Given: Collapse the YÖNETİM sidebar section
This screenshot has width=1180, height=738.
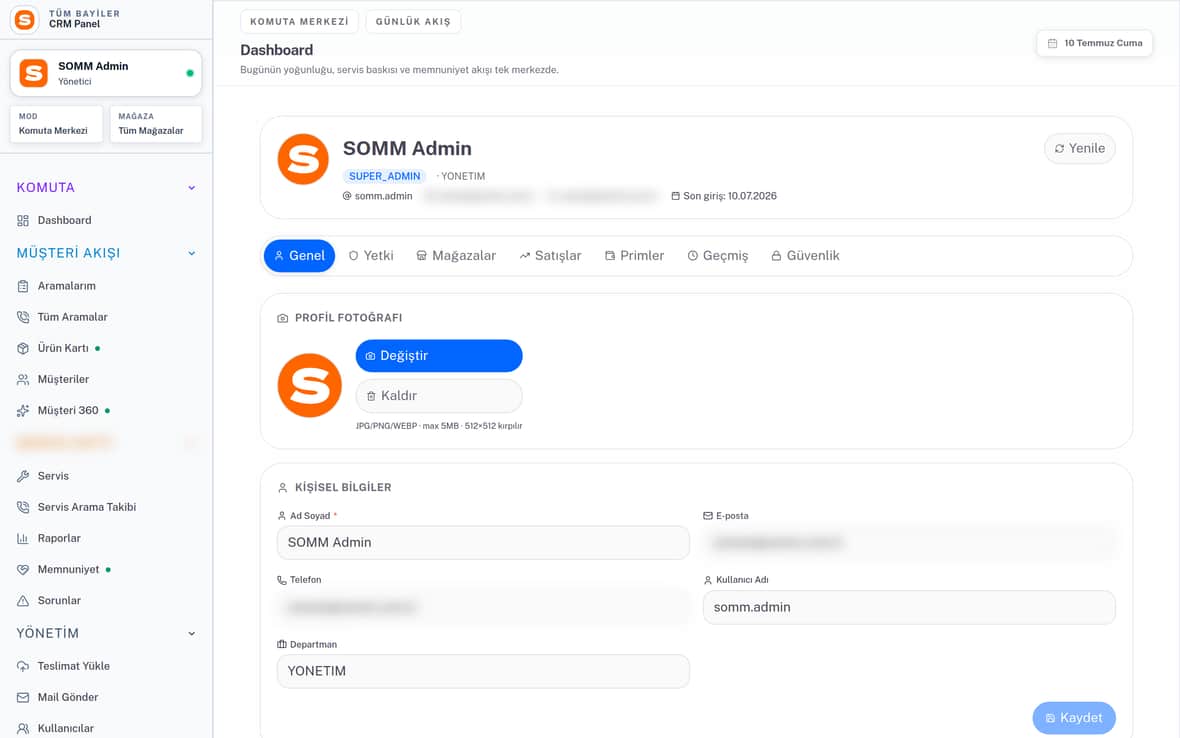Looking at the screenshot, I should click(191, 633).
